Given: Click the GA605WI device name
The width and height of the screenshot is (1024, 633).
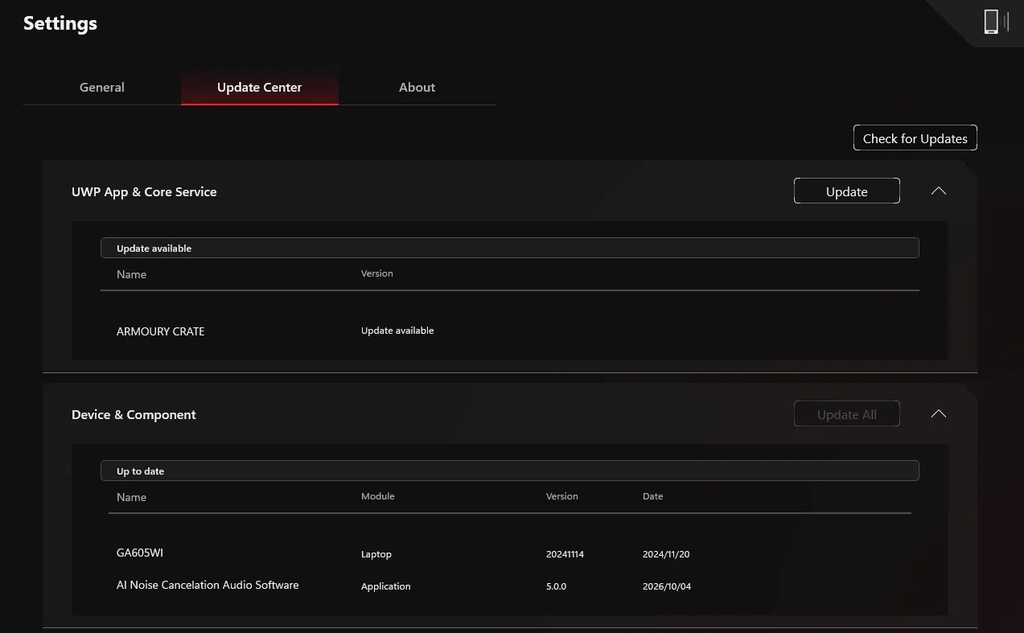Looking at the screenshot, I should pos(140,553).
